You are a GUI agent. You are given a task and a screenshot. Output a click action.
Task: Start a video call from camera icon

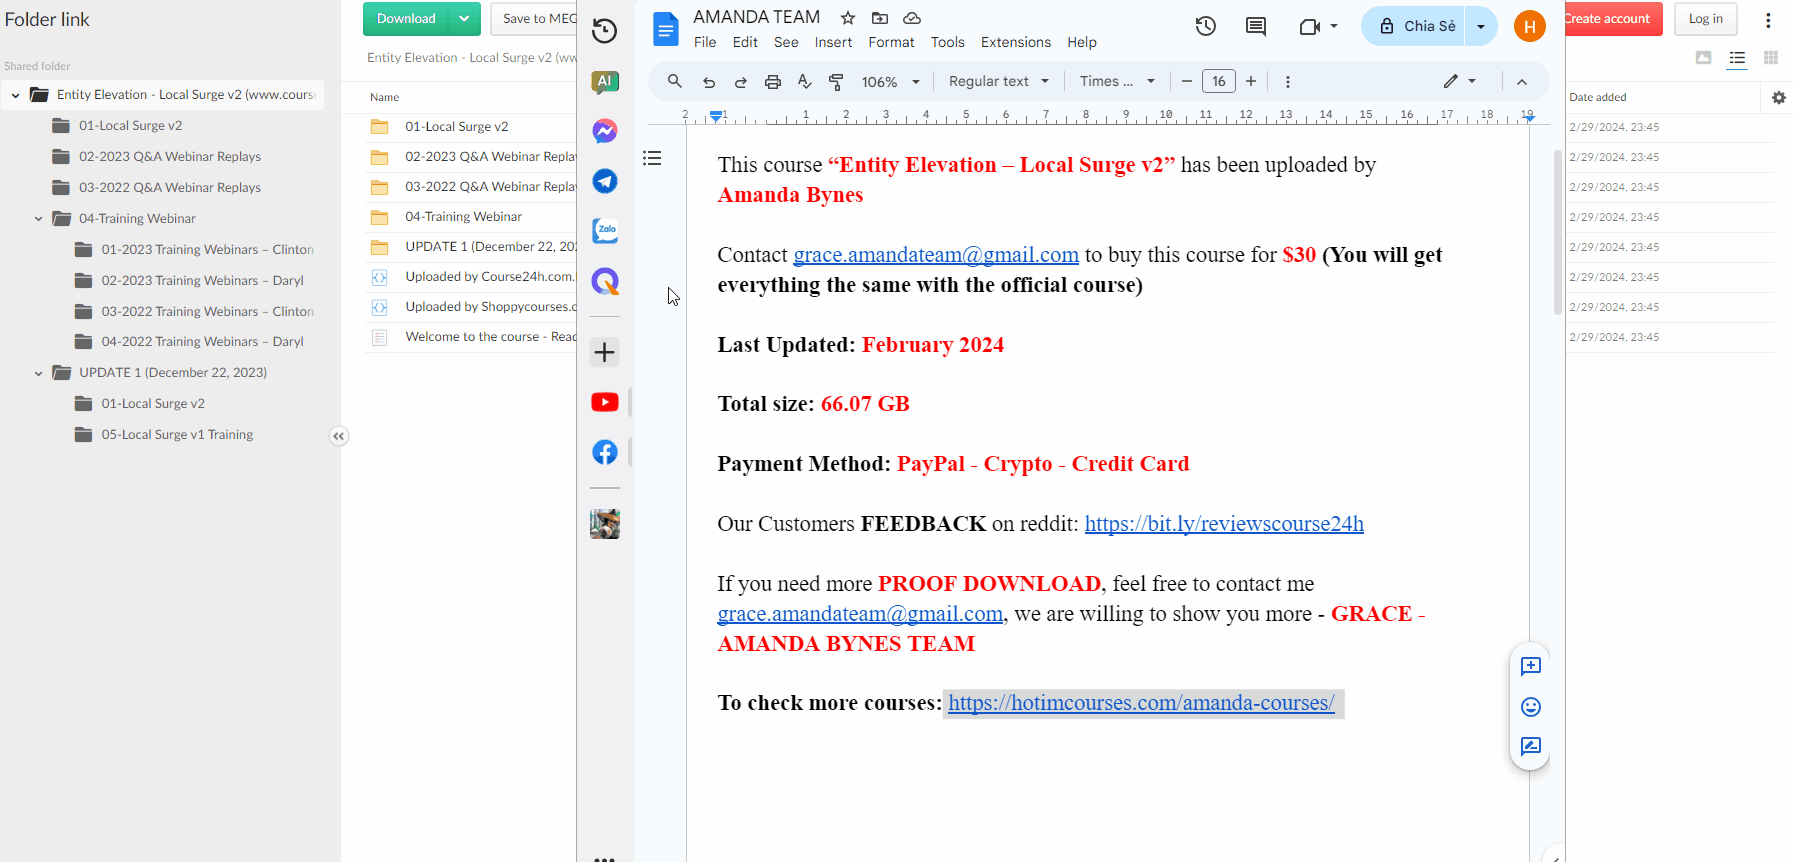(1310, 27)
